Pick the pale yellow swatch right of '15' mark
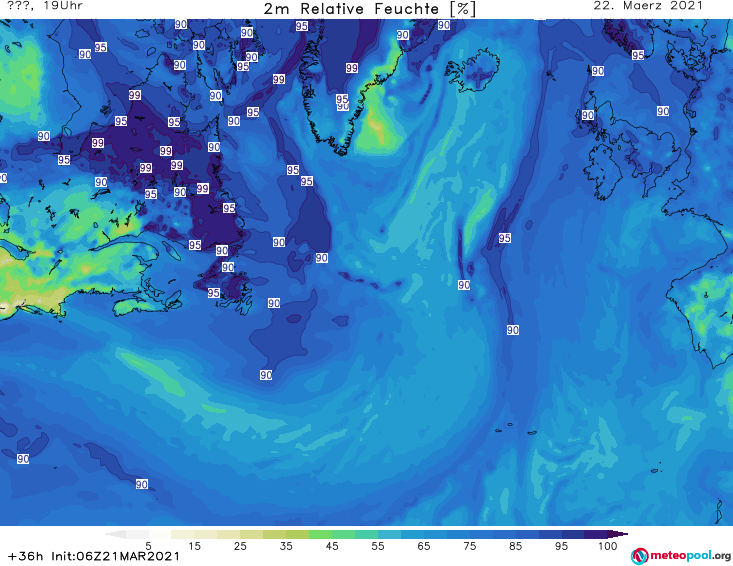This screenshot has height=566, width=733. pos(206,534)
